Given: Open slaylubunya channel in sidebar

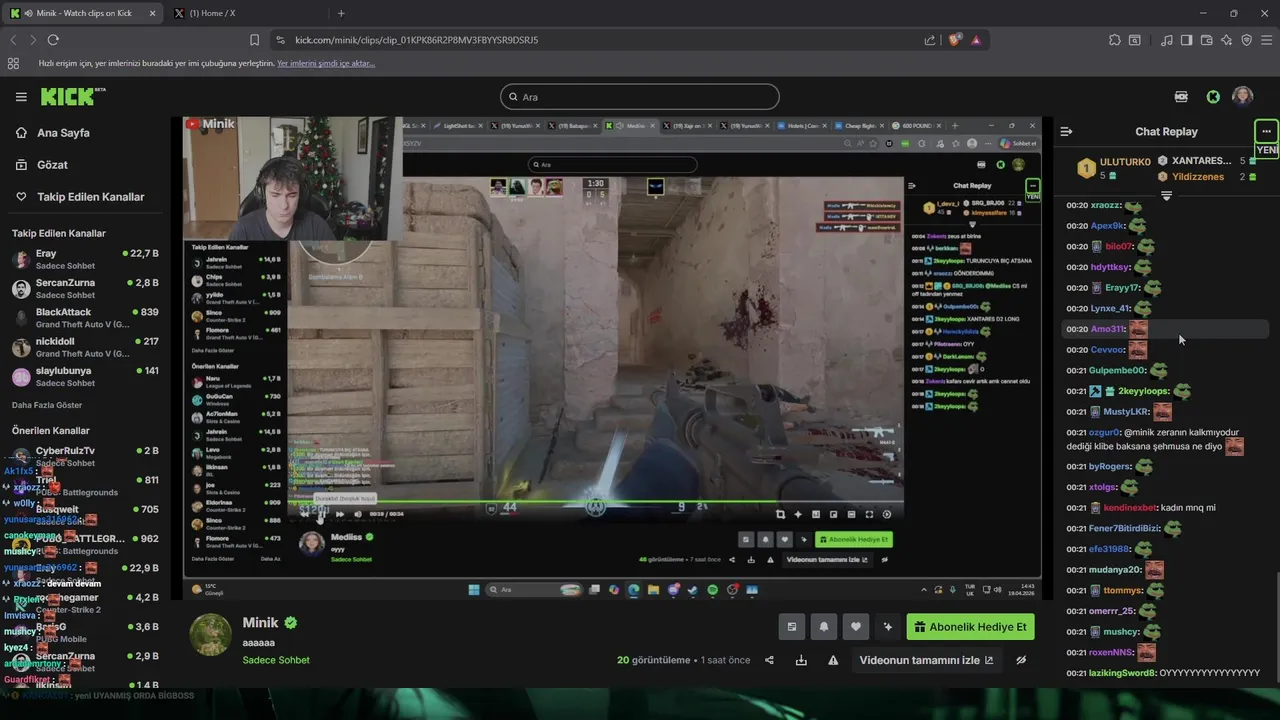Looking at the screenshot, I should coord(85,376).
